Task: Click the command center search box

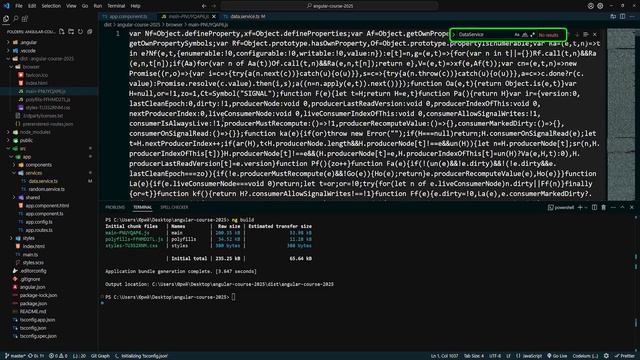Action: click(x=330, y=6)
